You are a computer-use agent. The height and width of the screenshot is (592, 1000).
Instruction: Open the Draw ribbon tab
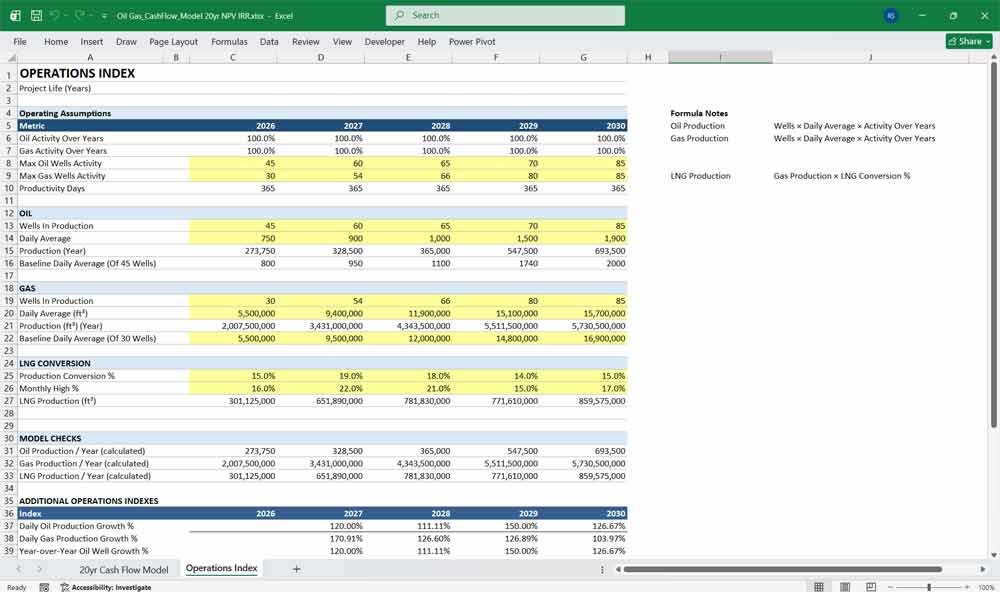tap(126, 41)
